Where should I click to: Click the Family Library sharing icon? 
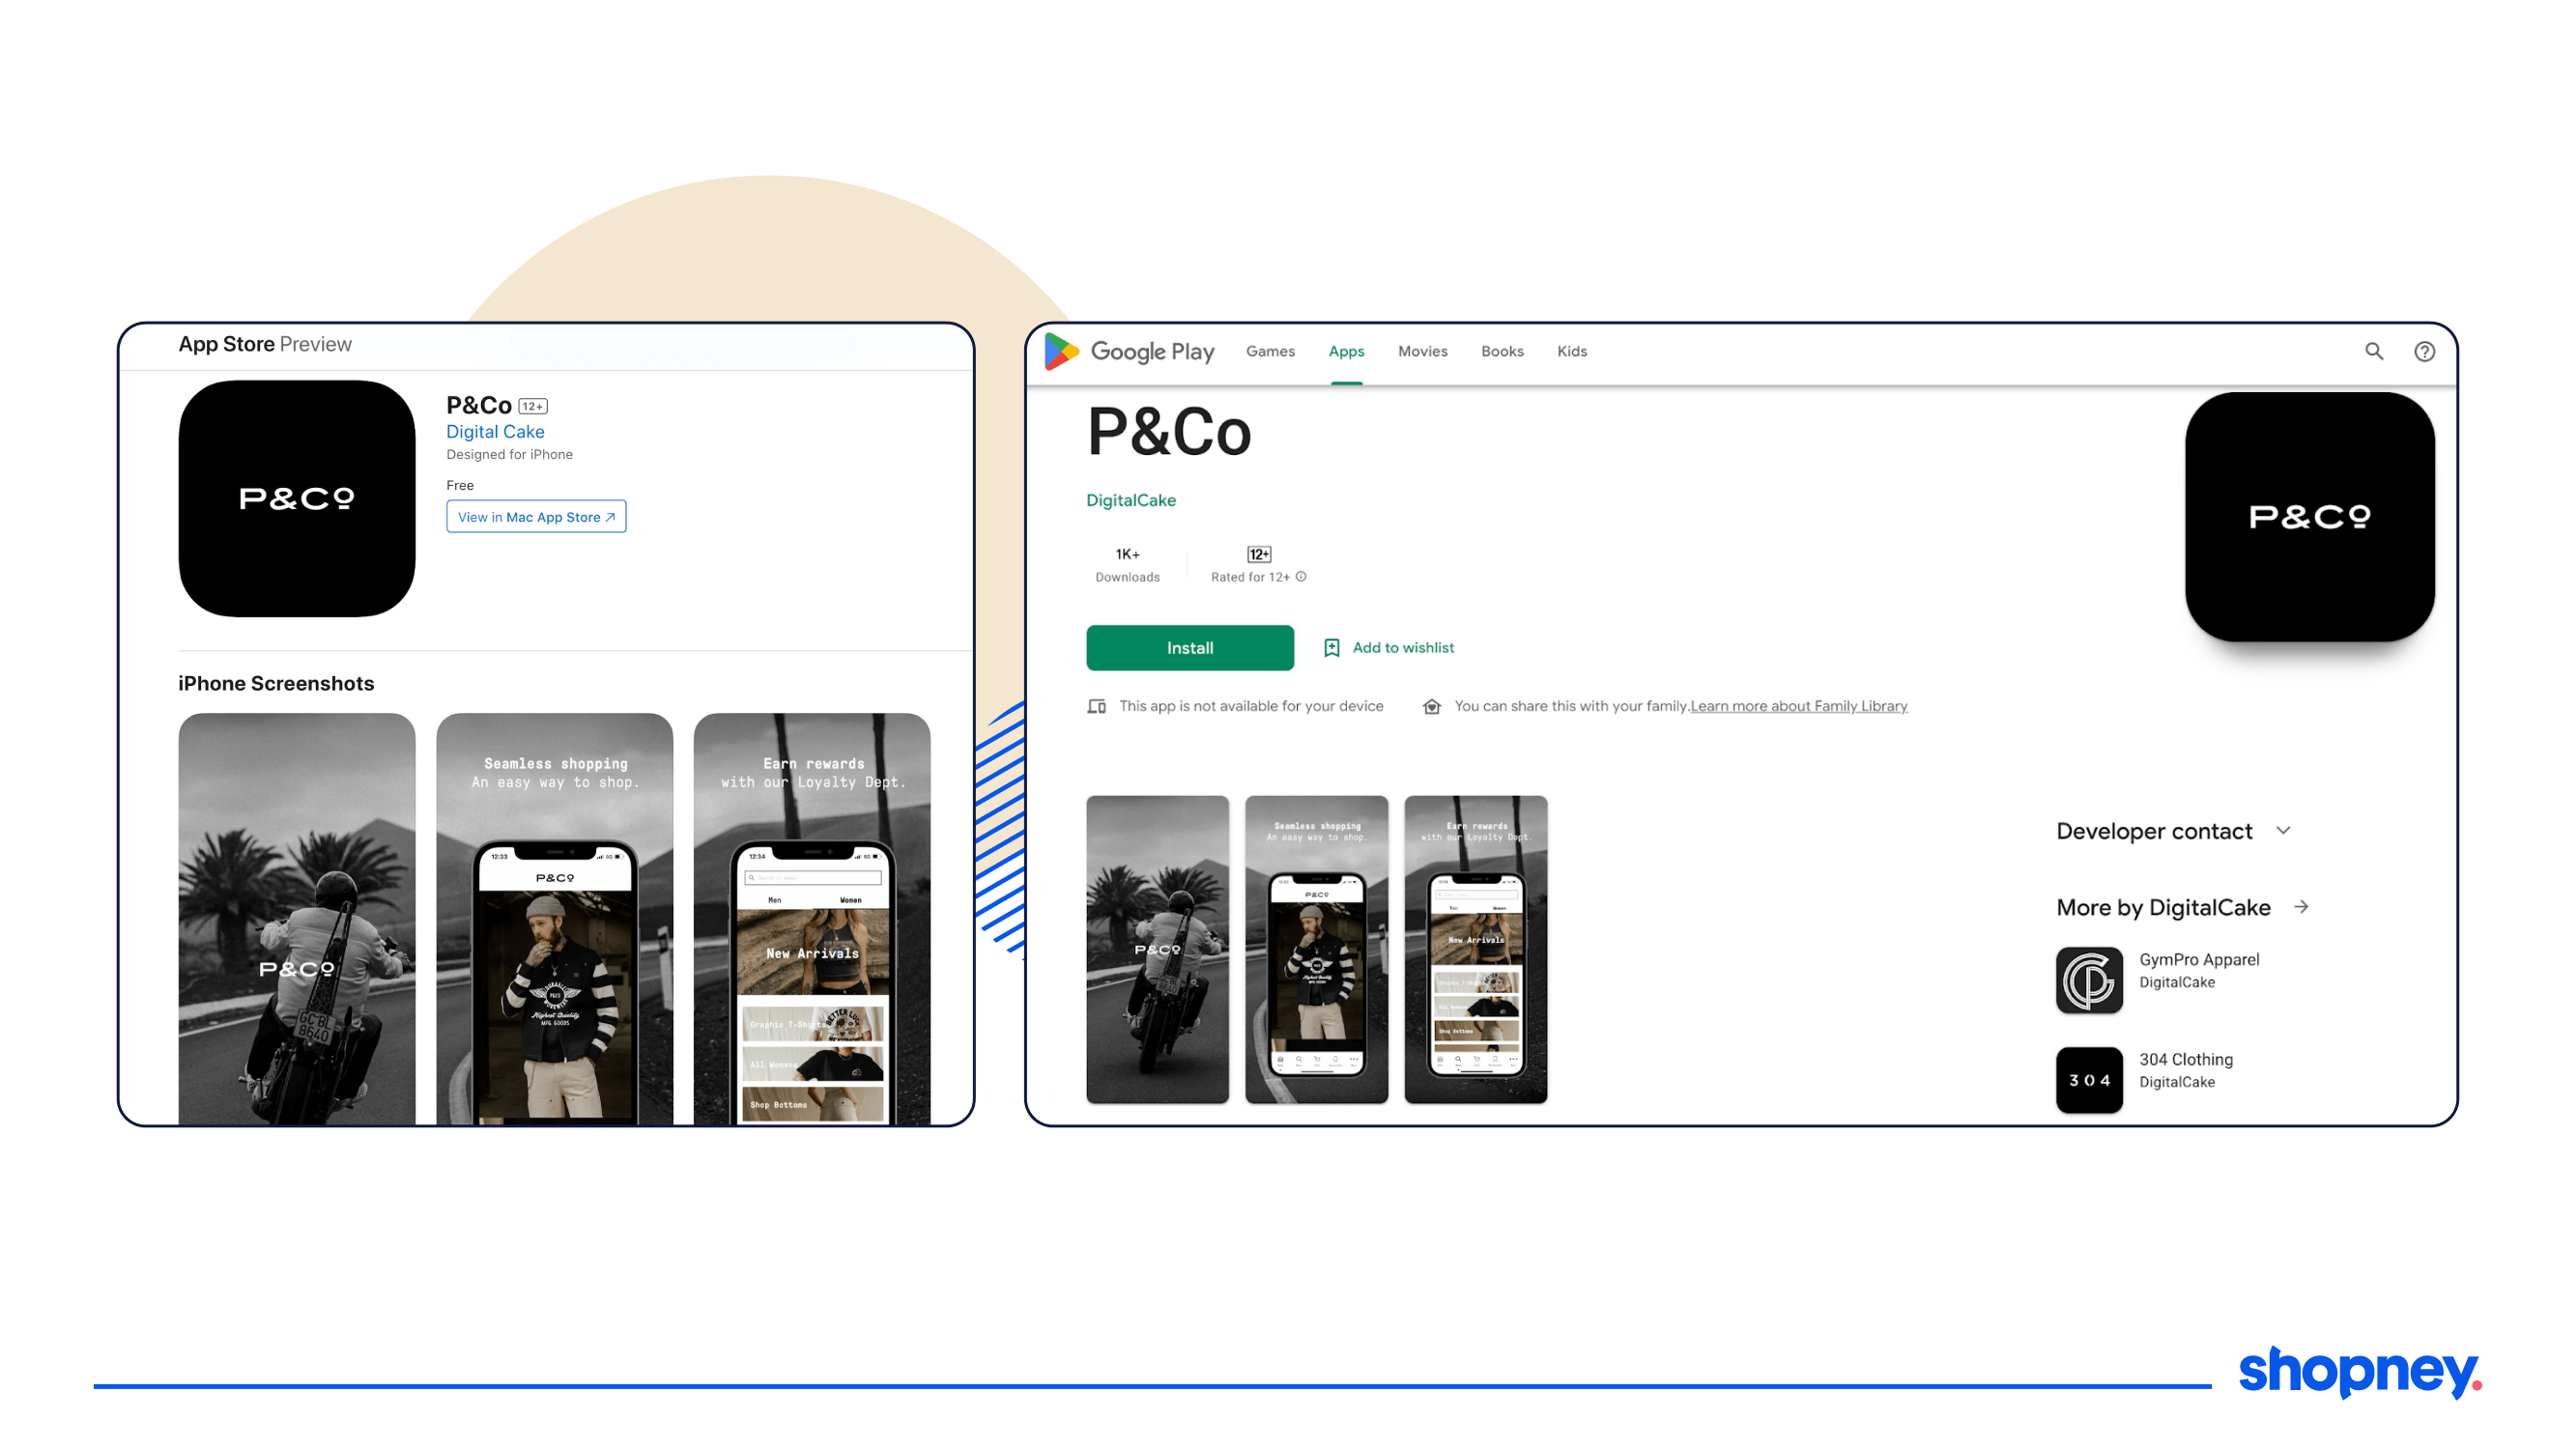[x=1431, y=706]
